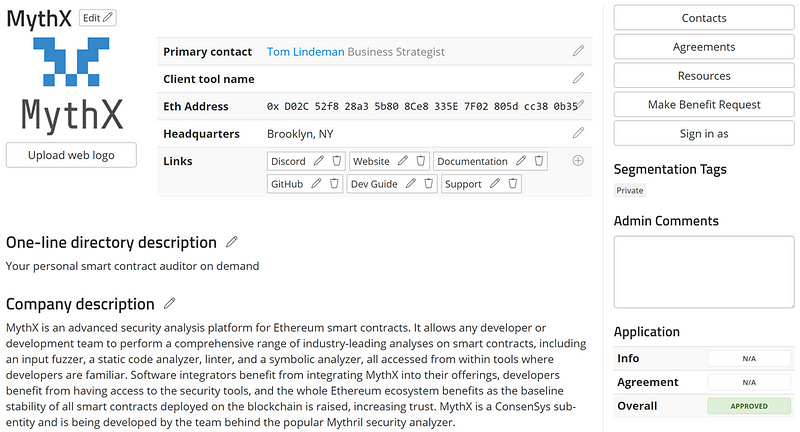Open the Documentation link
The width and height of the screenshot is (800, 432).
pyautogui.click(x=472, y=161)
